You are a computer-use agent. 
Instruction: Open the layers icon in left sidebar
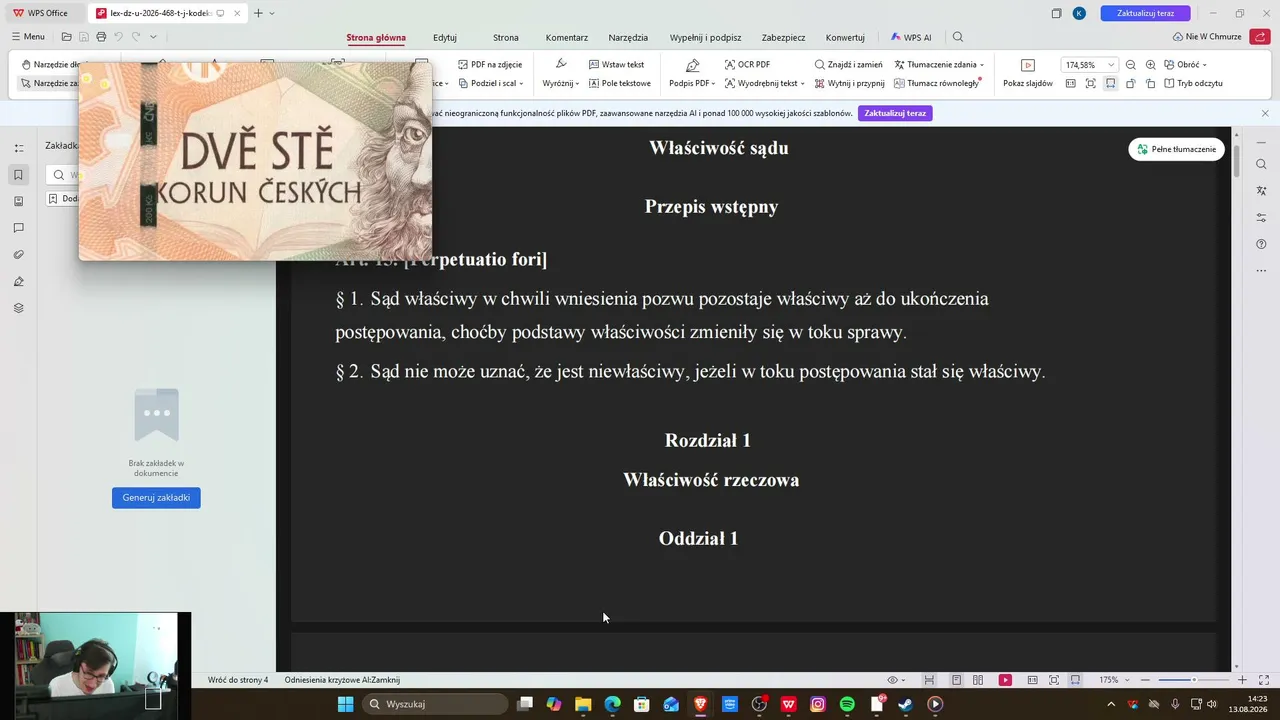(18, 308)
